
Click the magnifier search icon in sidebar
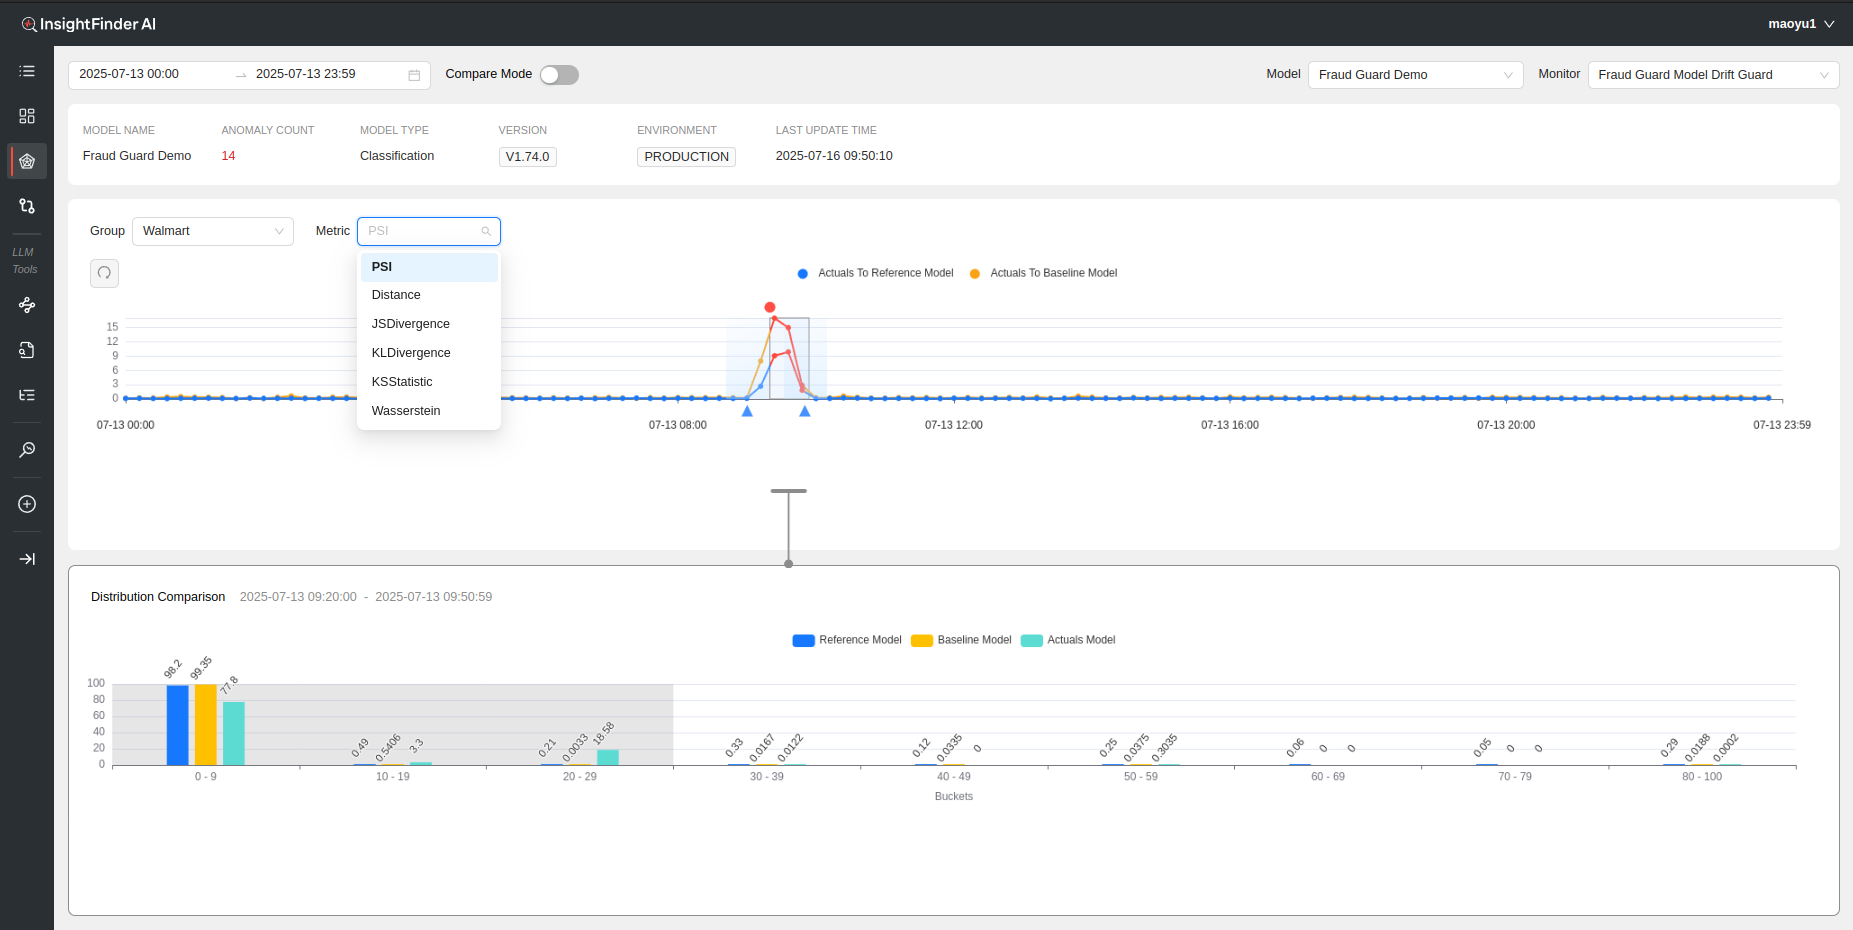pos(27,450)
